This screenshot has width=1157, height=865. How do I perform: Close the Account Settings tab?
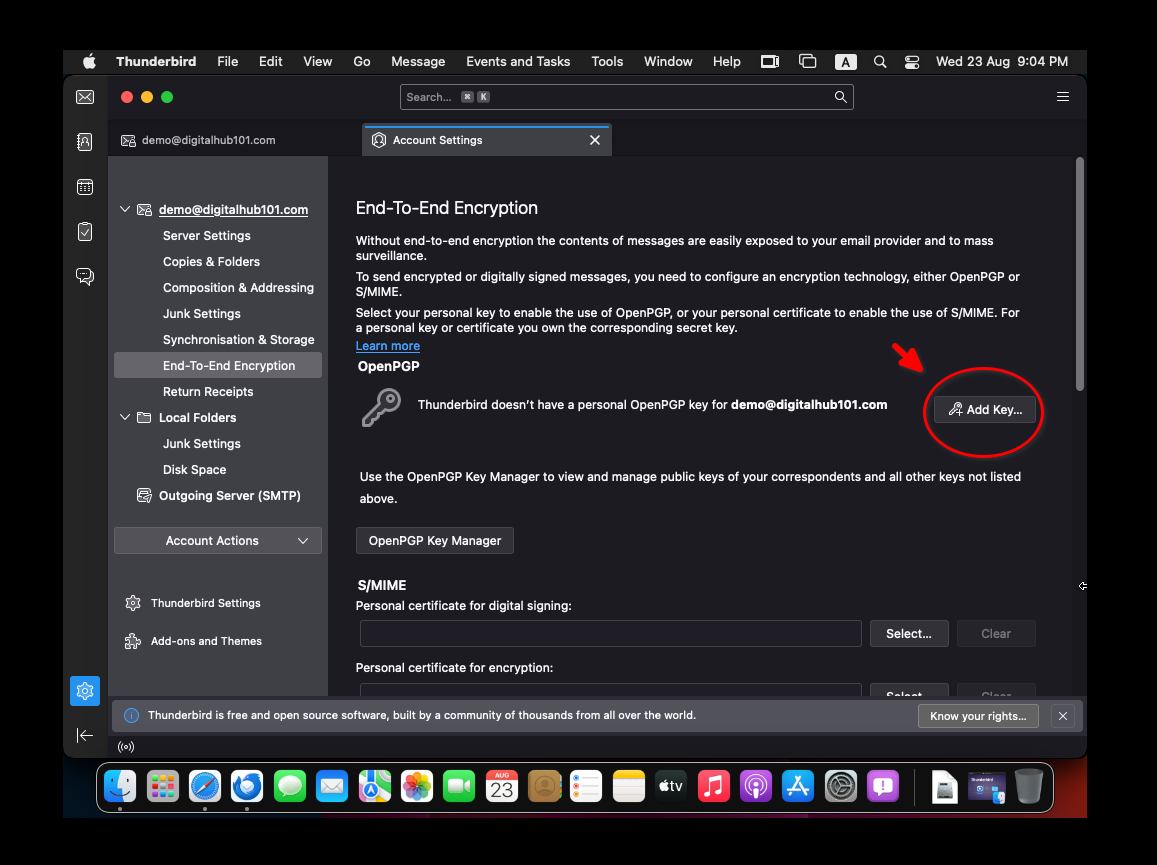595,140
